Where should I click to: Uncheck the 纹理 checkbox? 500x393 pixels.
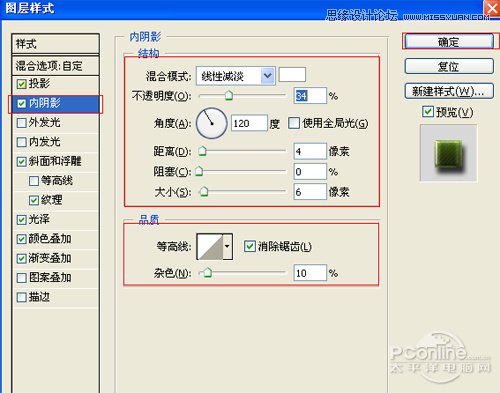34,200
